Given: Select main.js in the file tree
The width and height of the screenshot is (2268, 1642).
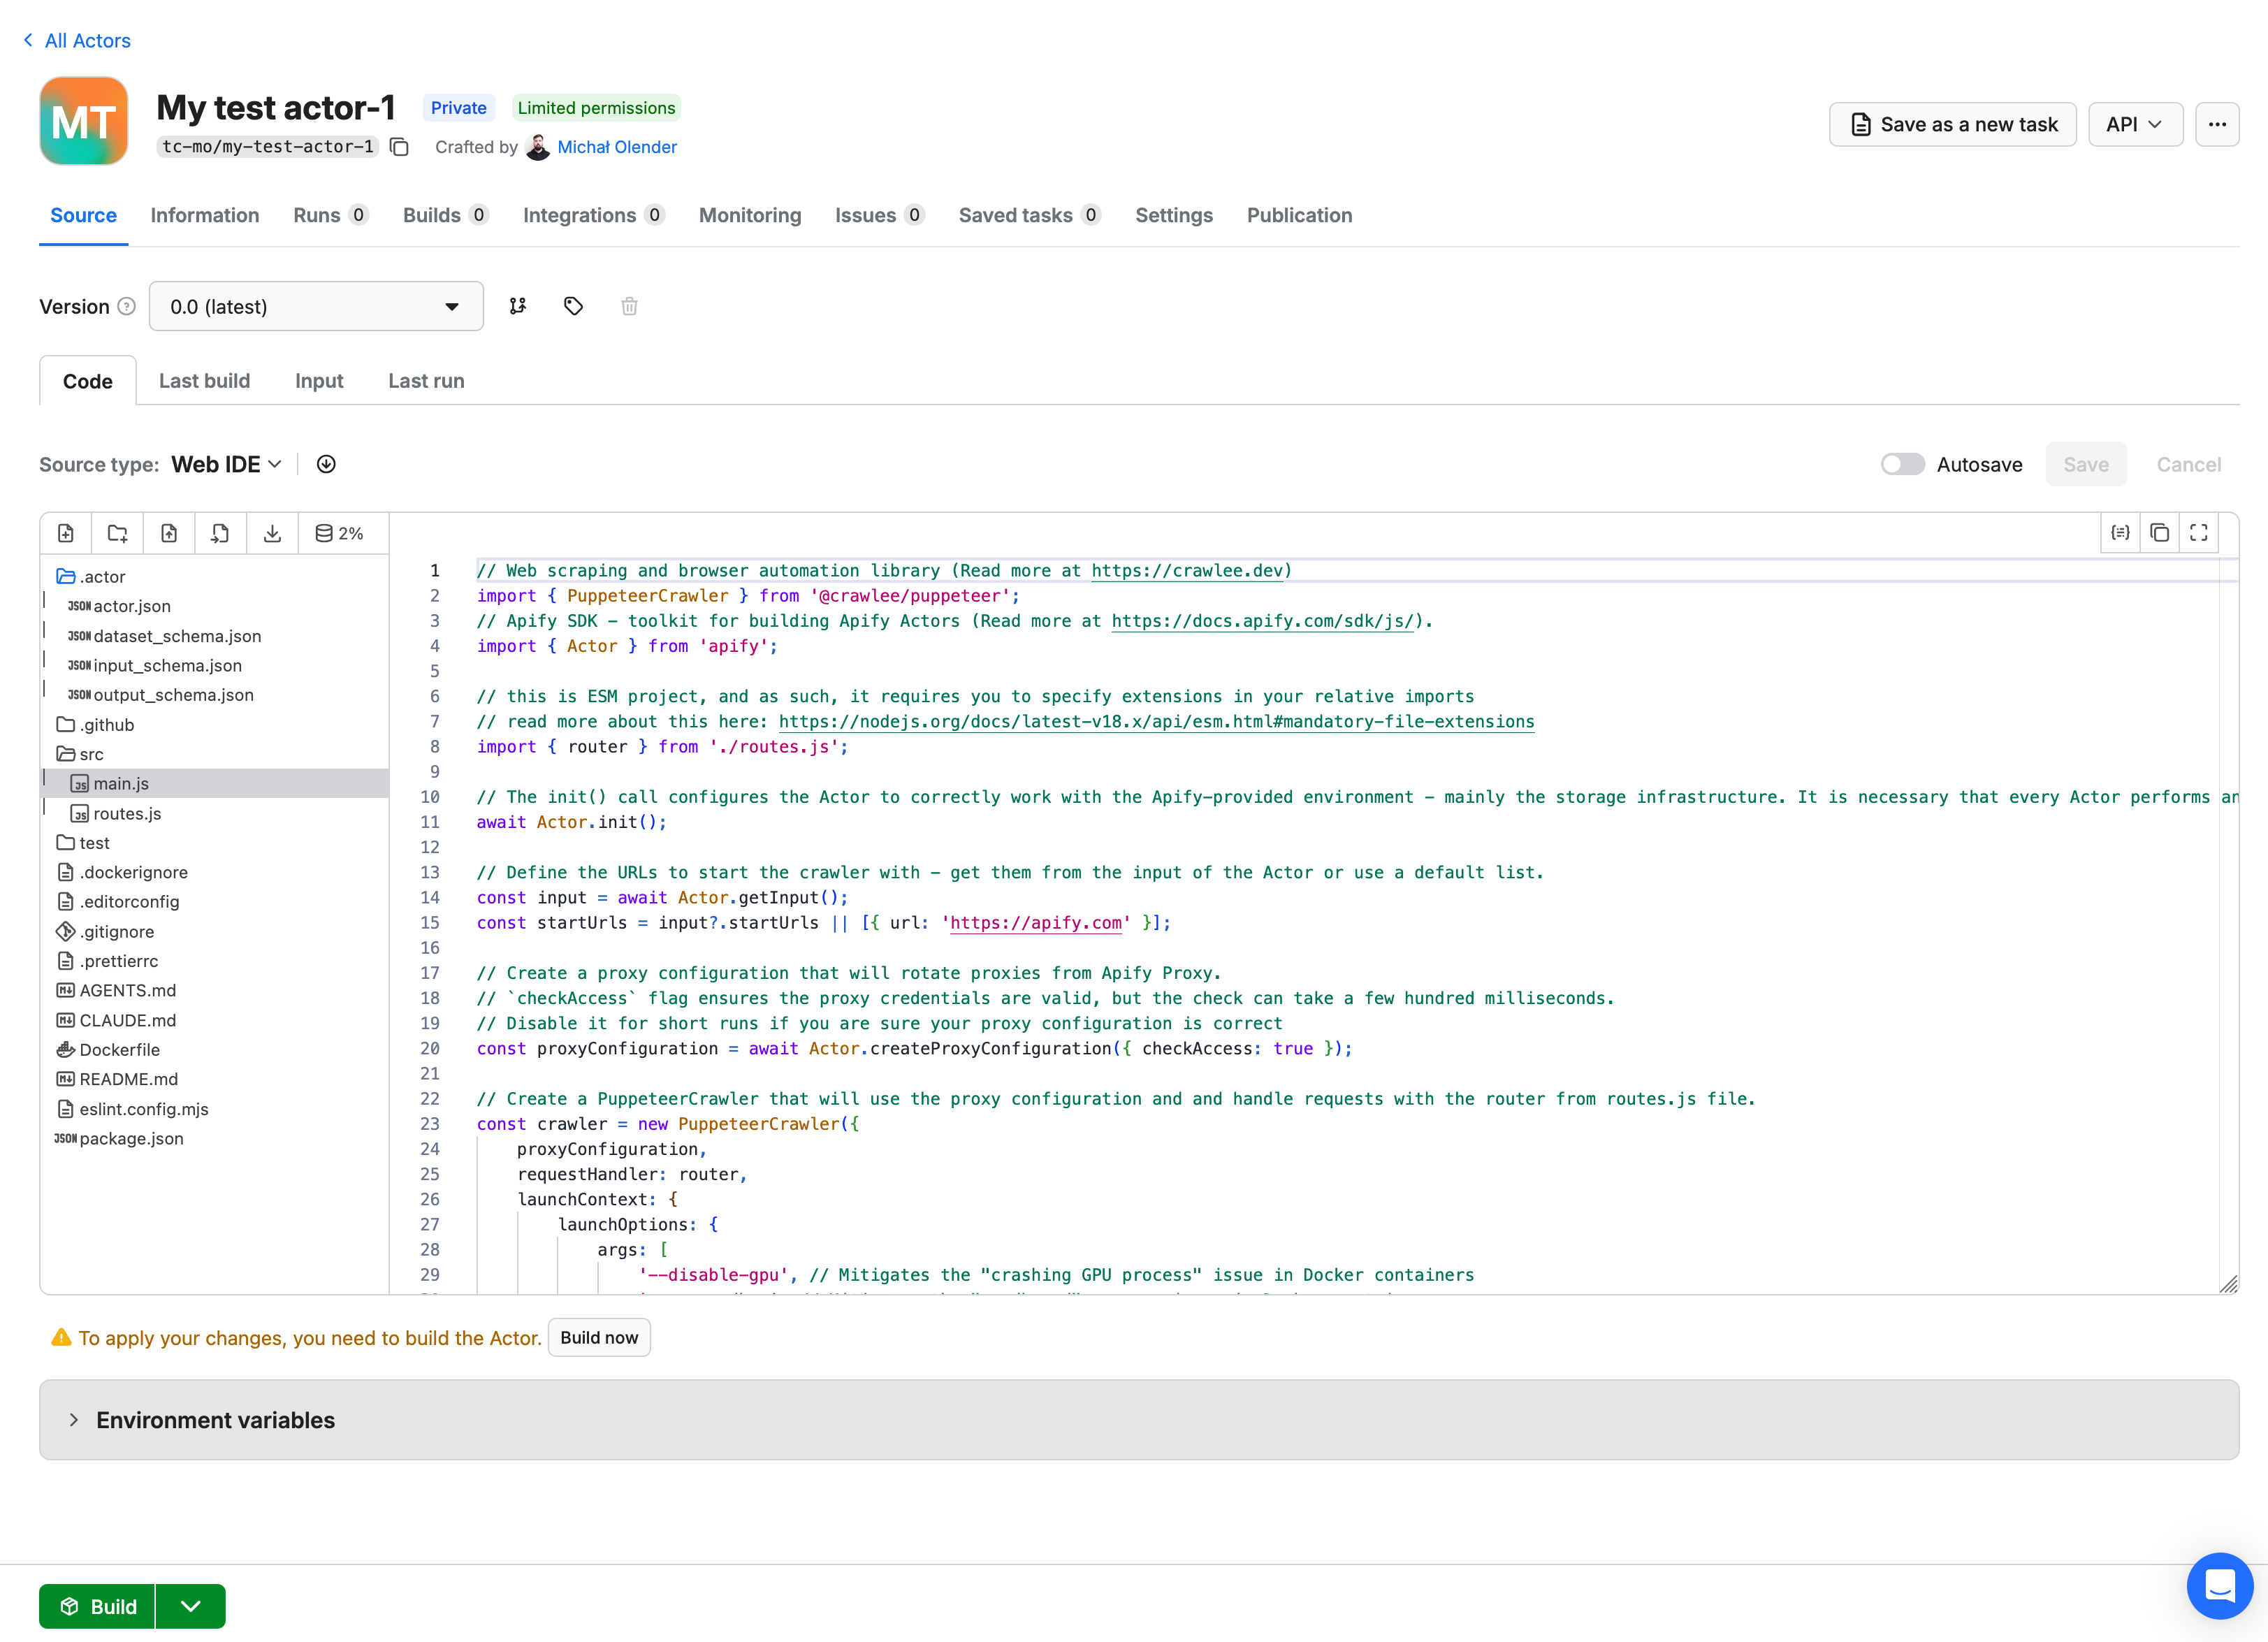Looking at the screenshot, I should pyautogui.click(x=120, y=783).
